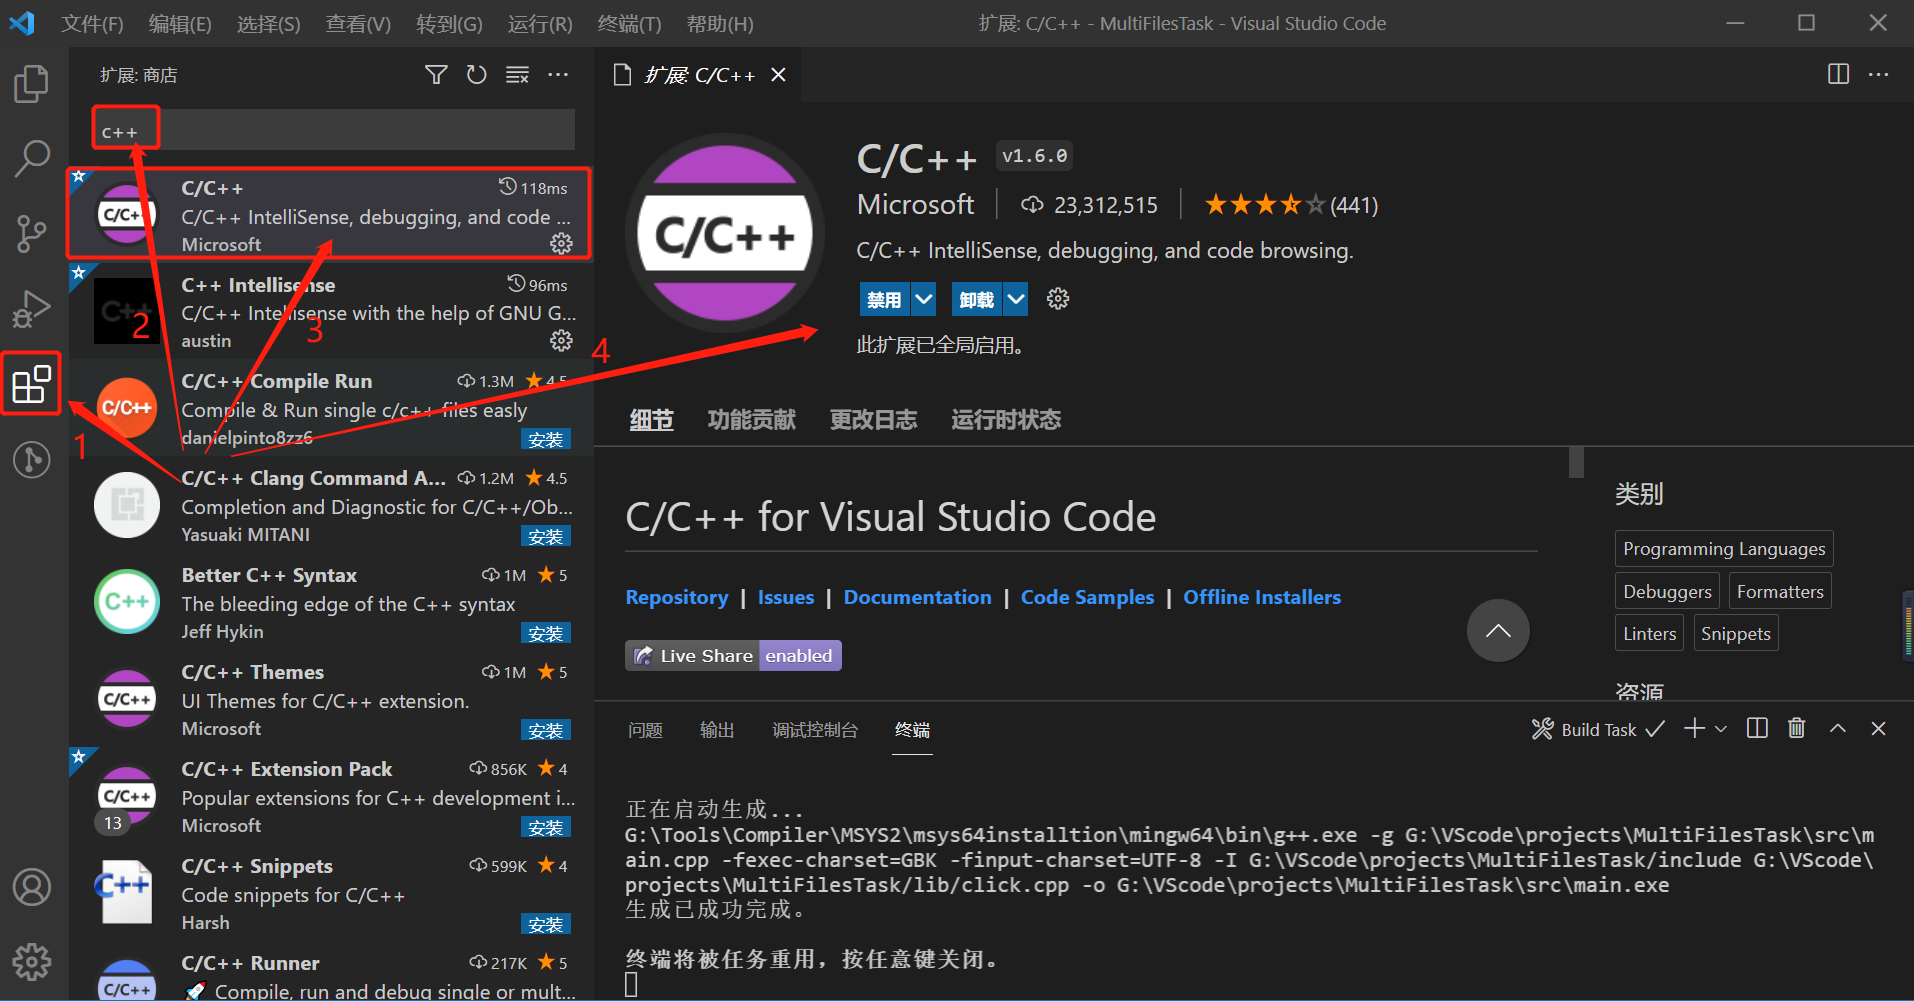Select the Debuggers category tag

1667,591
